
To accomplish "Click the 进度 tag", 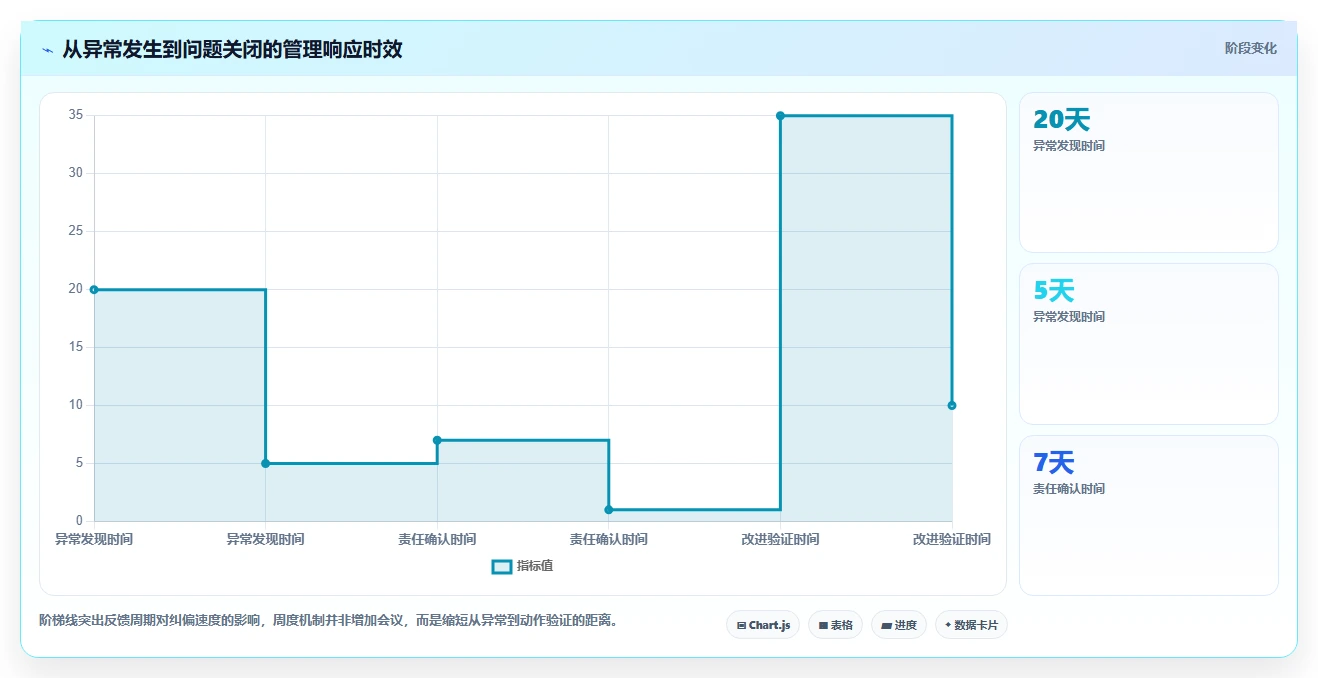I will click(899, 625).
